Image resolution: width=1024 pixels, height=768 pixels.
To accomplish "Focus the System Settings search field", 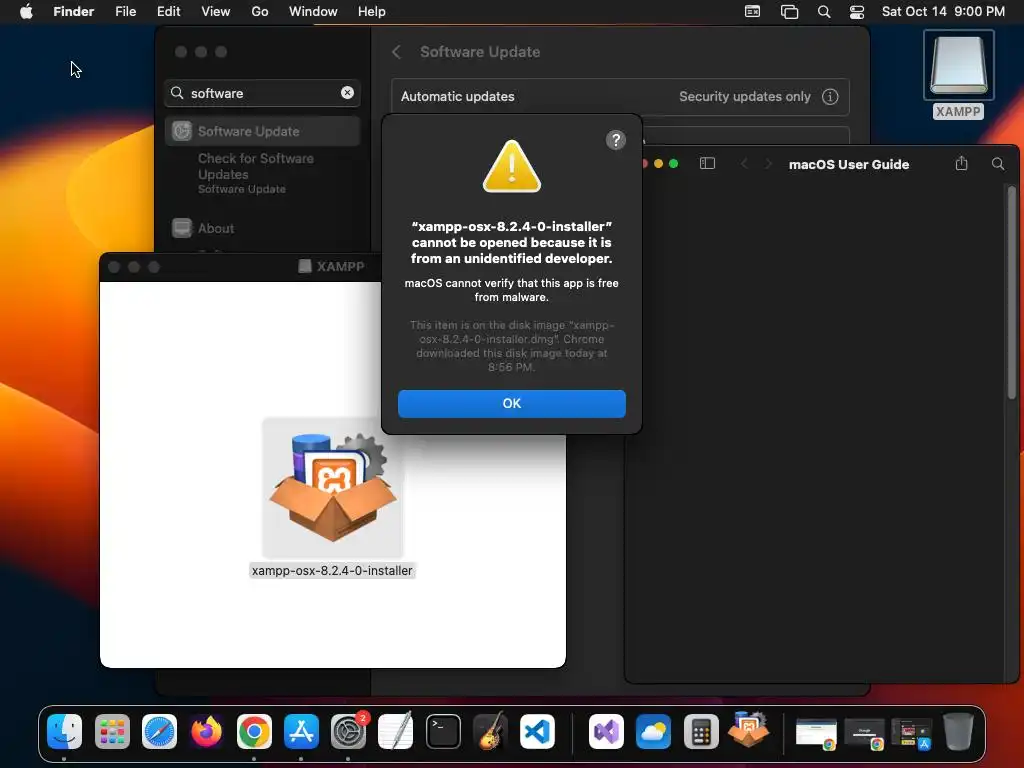I will coord(263,93).
